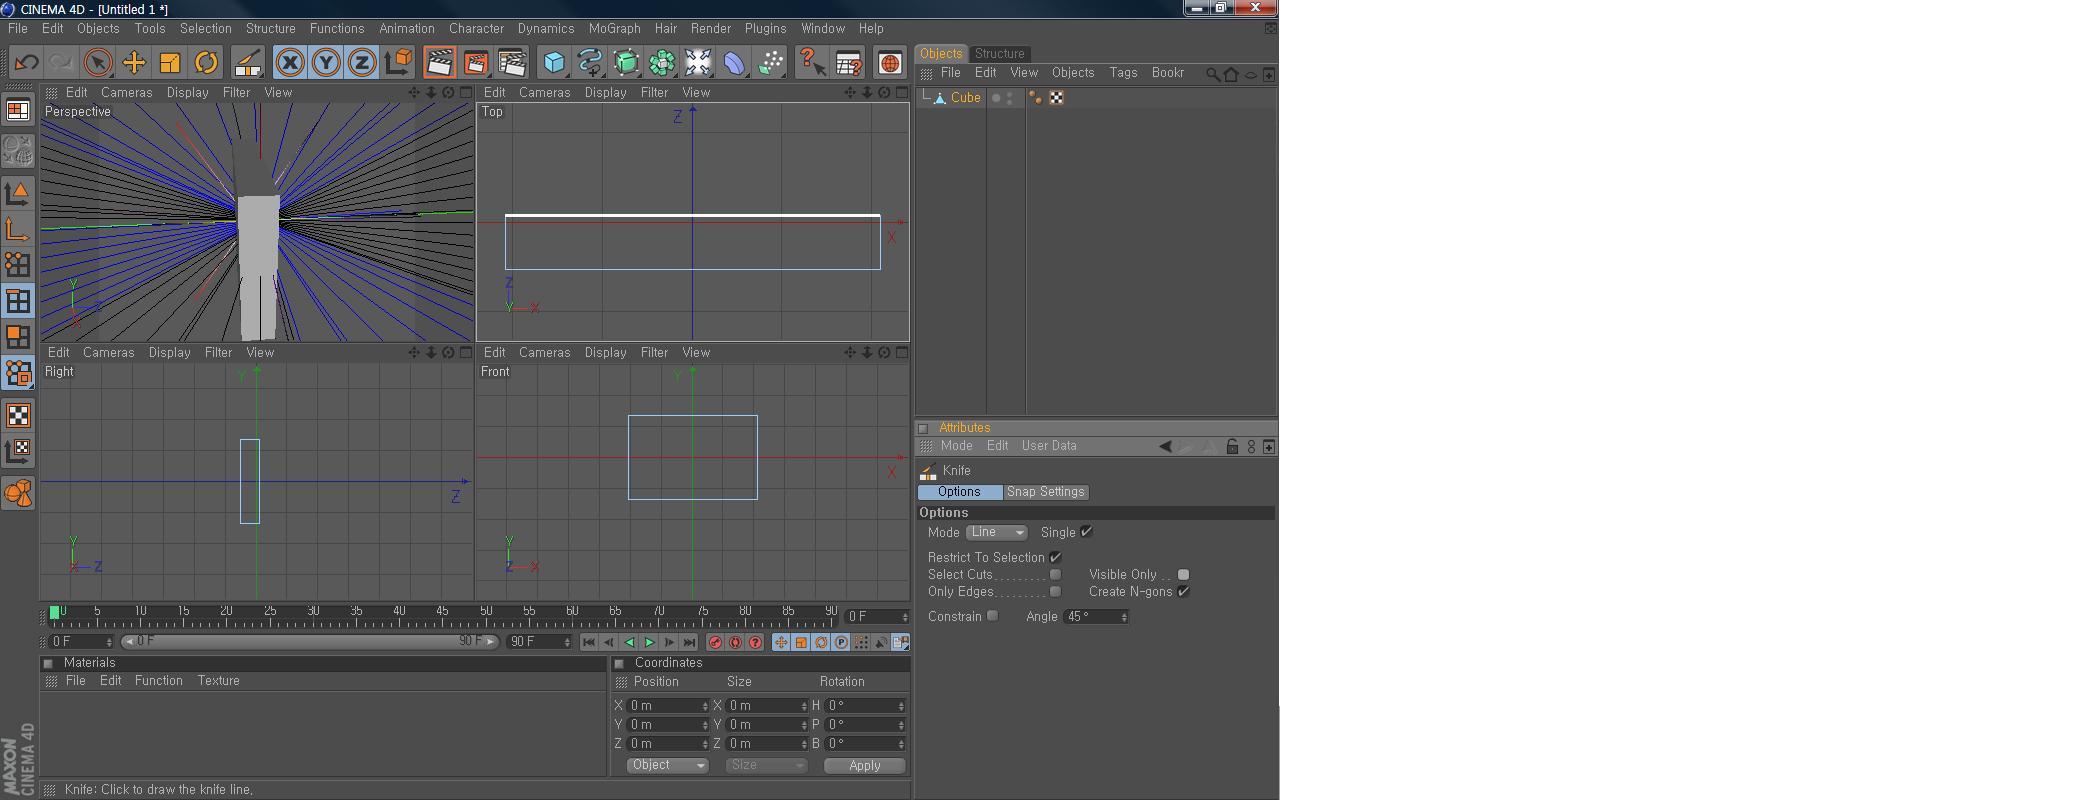The width and height of the screenshot is (2080, 800).
Task: Click the Undo arrow icon
Action: point(26,62)
